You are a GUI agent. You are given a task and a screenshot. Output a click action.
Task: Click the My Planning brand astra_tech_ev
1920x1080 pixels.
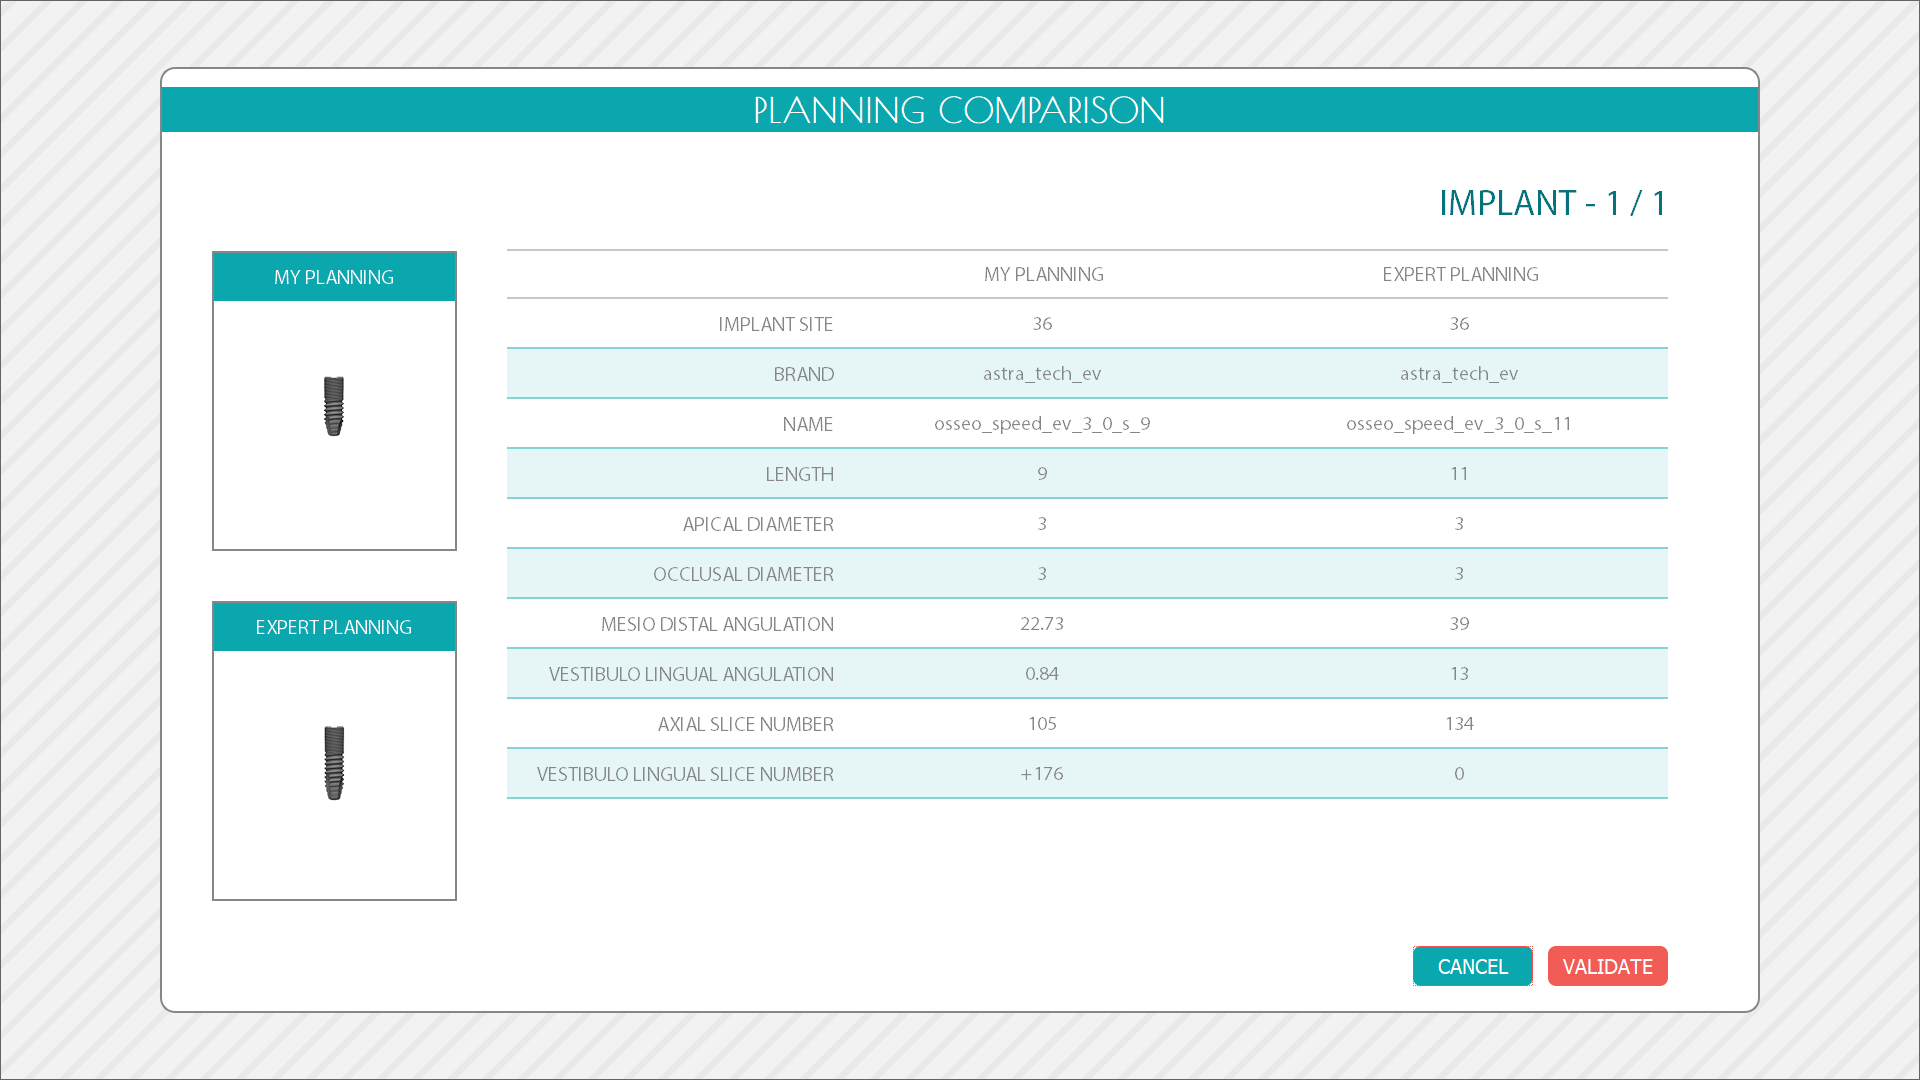coord(1042,374)
